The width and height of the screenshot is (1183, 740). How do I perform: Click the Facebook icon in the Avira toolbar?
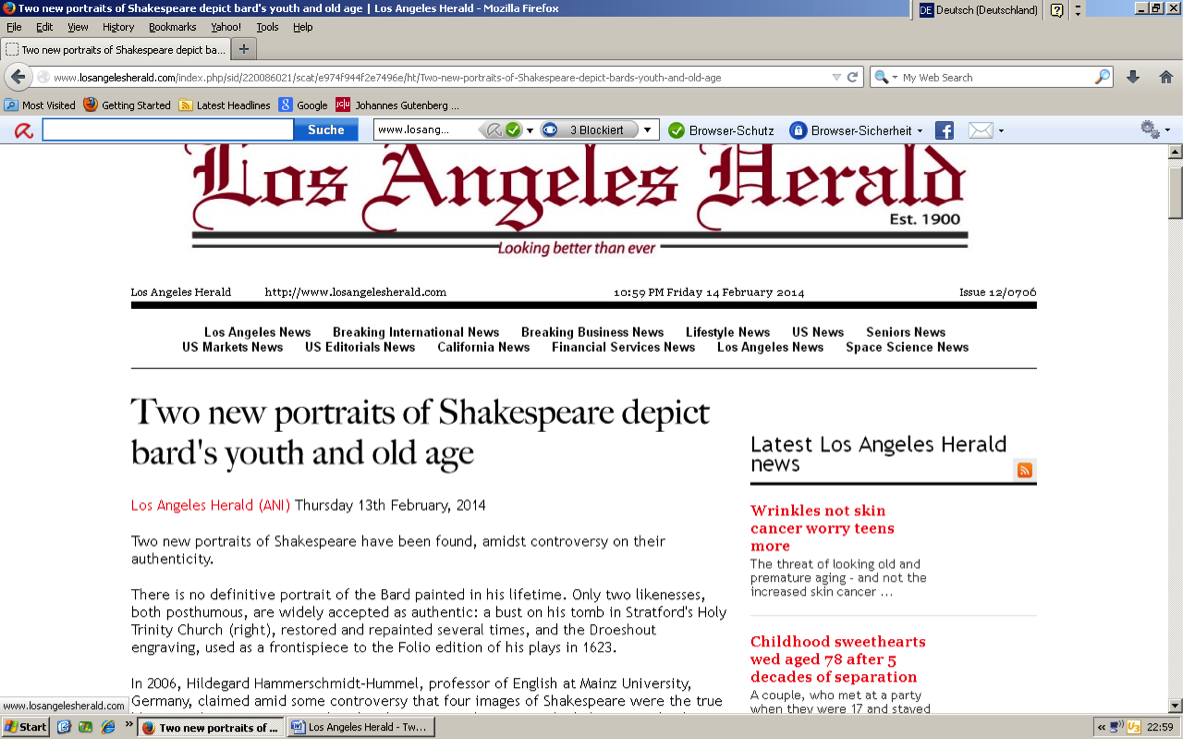click(x=944, y=130)
